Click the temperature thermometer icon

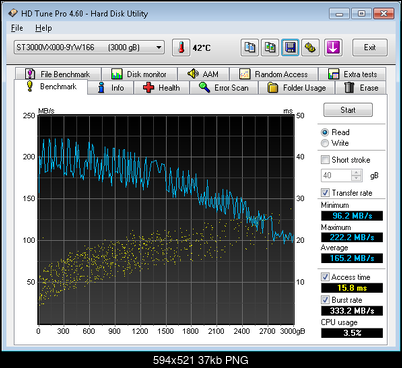181,47
